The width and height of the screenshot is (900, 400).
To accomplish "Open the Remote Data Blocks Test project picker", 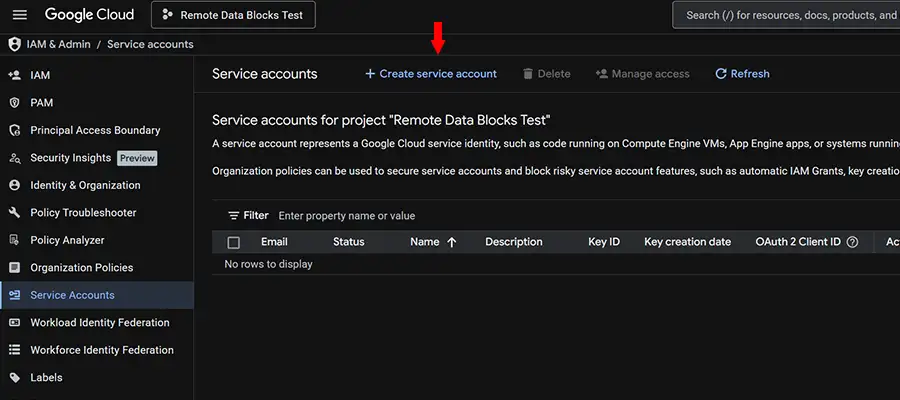I will coord(233,15).
